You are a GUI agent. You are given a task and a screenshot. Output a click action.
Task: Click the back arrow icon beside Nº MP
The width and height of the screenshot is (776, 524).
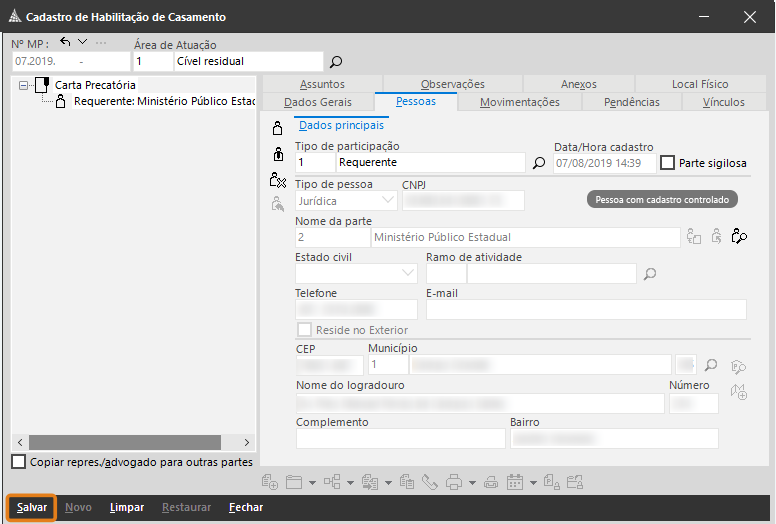[x=65, y=42]
